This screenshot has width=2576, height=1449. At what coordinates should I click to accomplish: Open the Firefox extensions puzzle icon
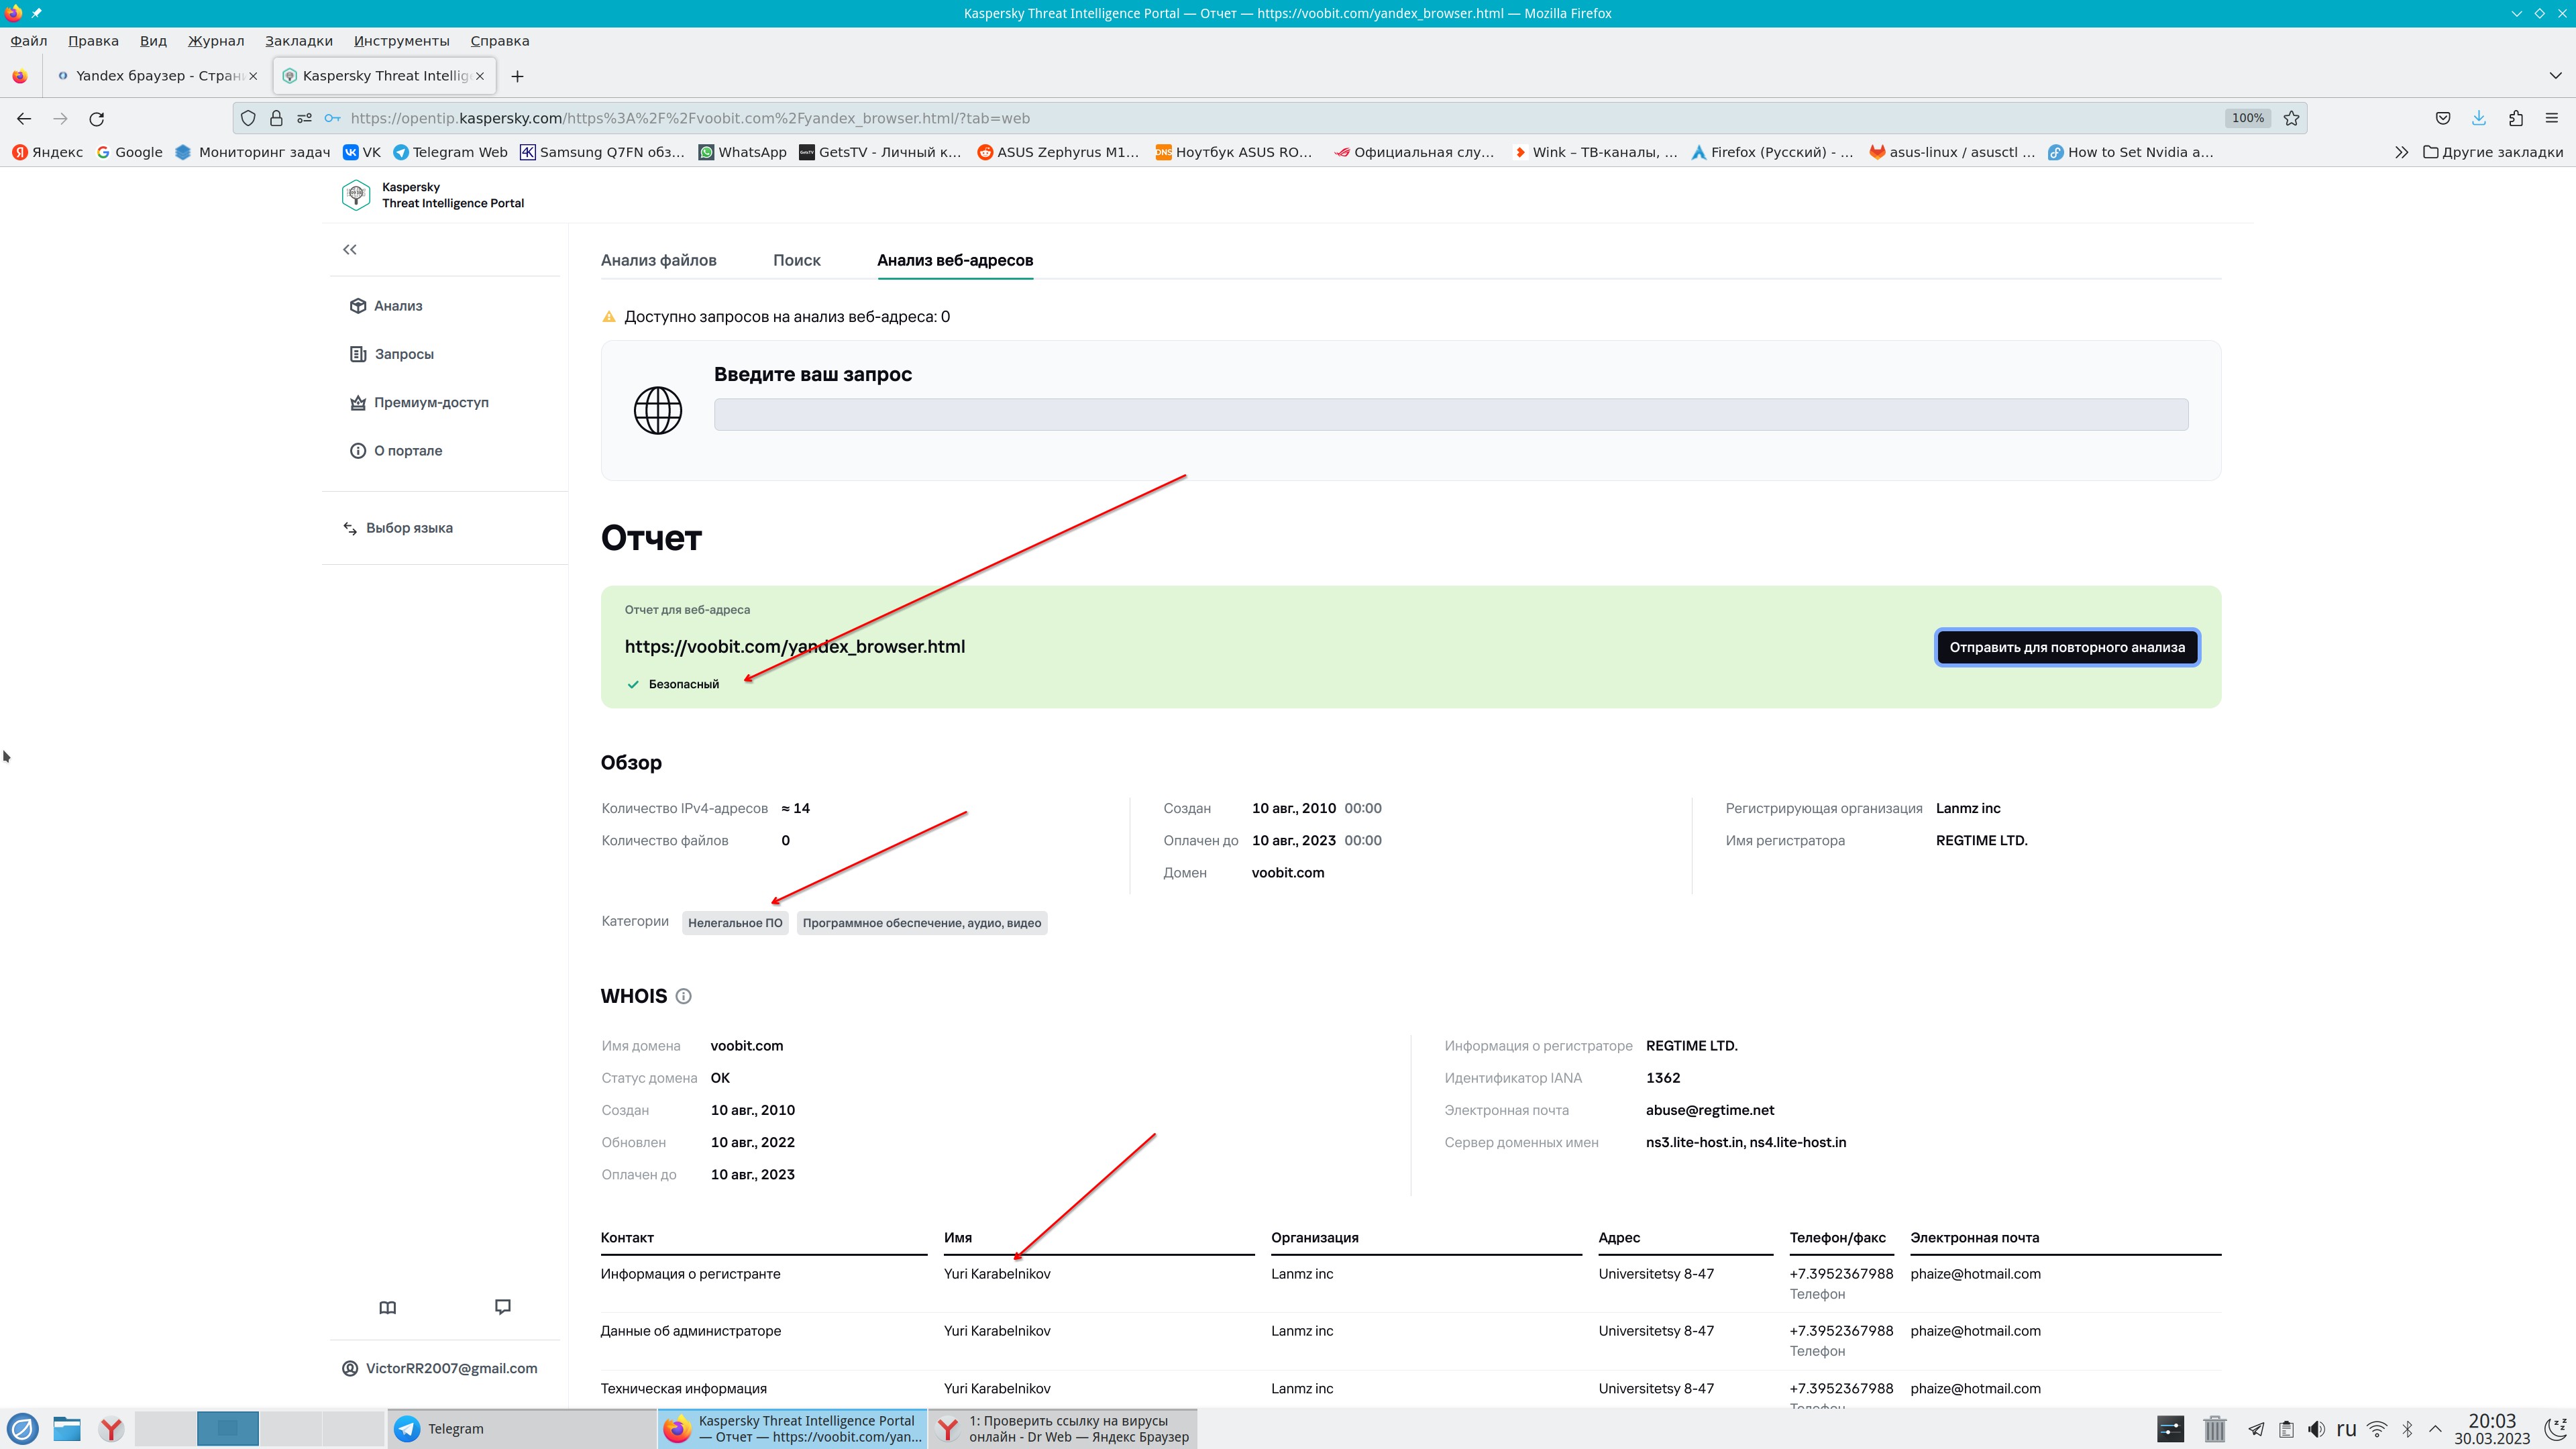pos(2516,118)
